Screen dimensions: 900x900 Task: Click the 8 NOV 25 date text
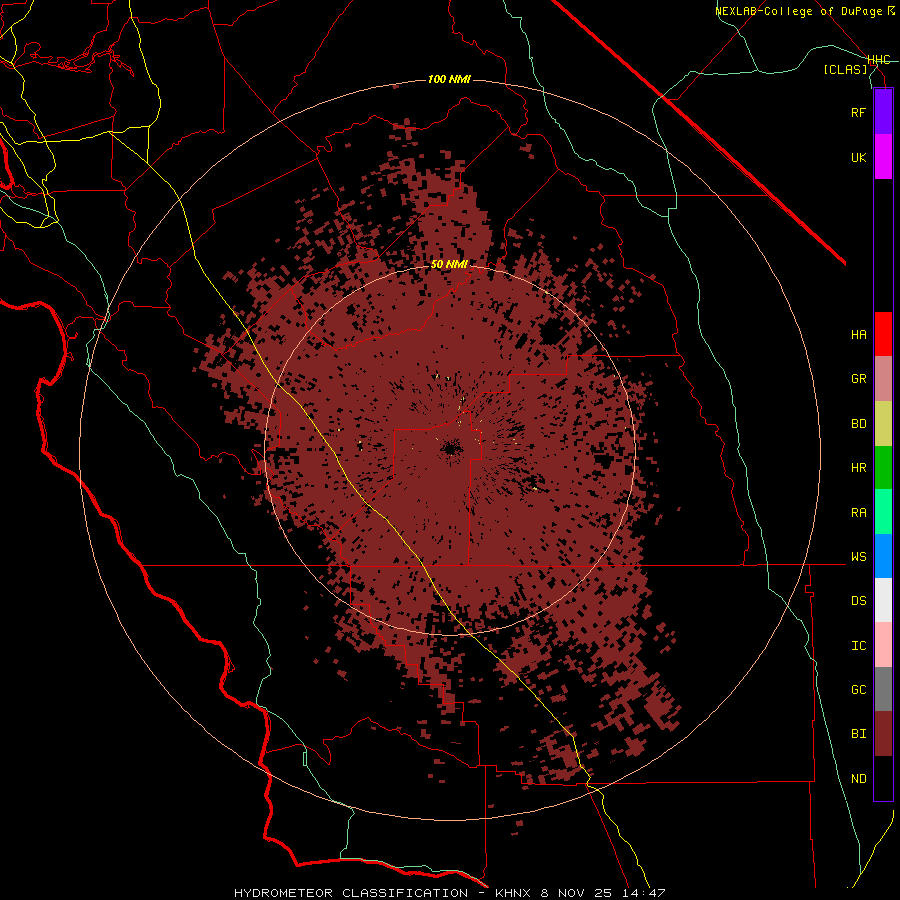[576, 893]
